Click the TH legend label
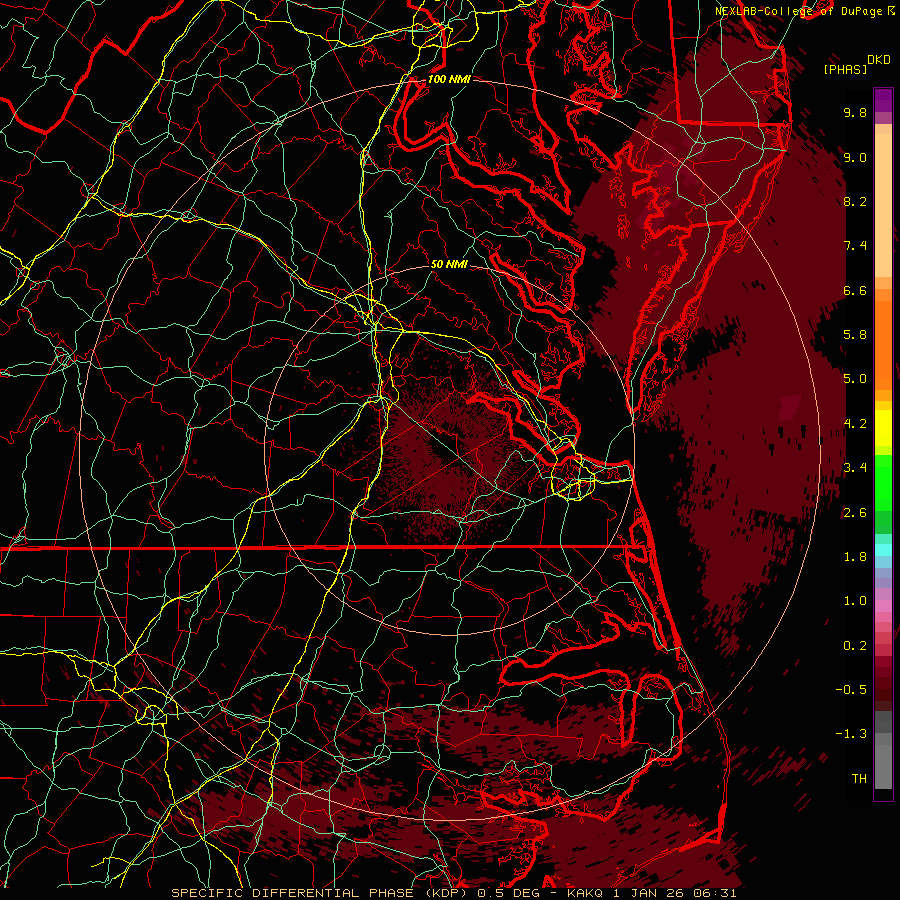 (859, 779)
